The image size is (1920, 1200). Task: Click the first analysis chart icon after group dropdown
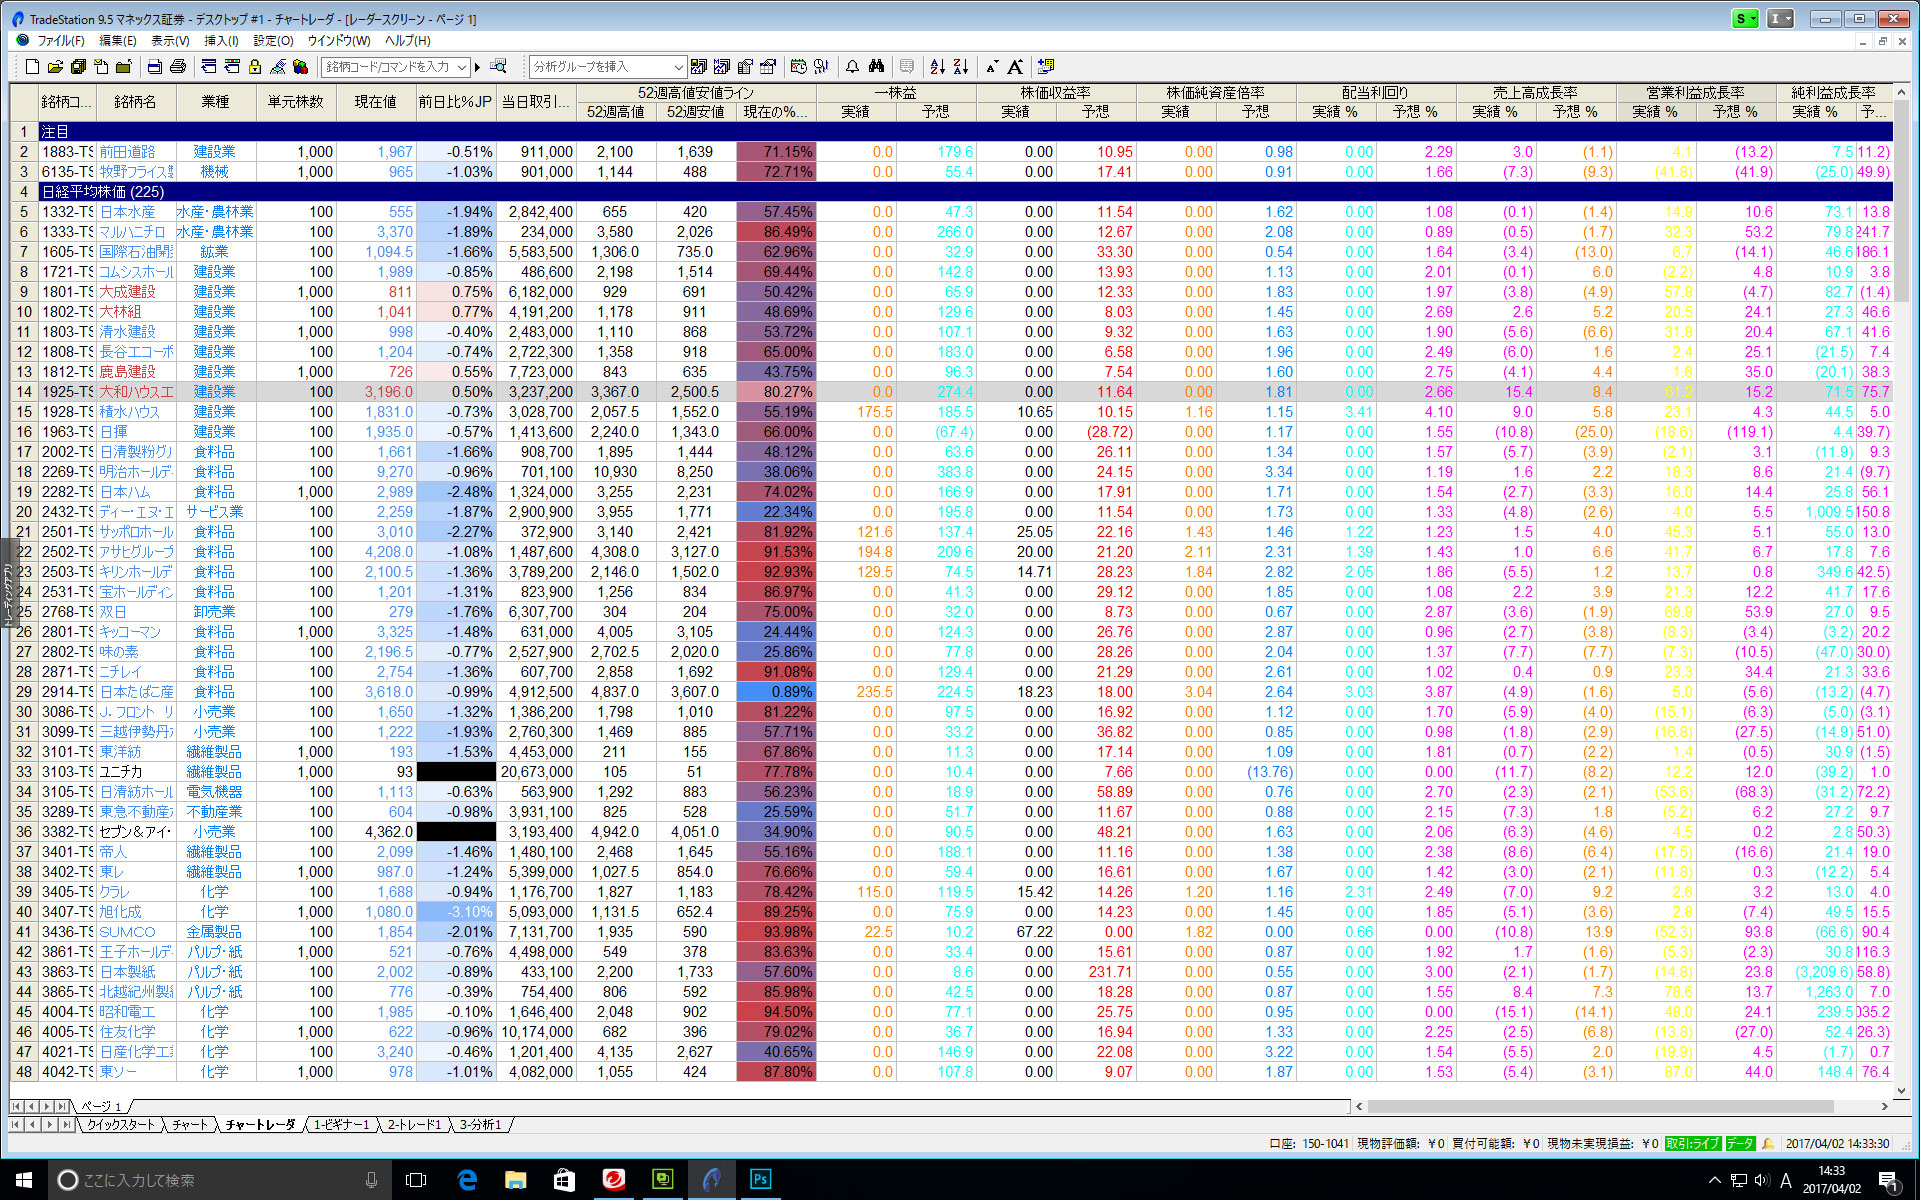coord(699,67)
